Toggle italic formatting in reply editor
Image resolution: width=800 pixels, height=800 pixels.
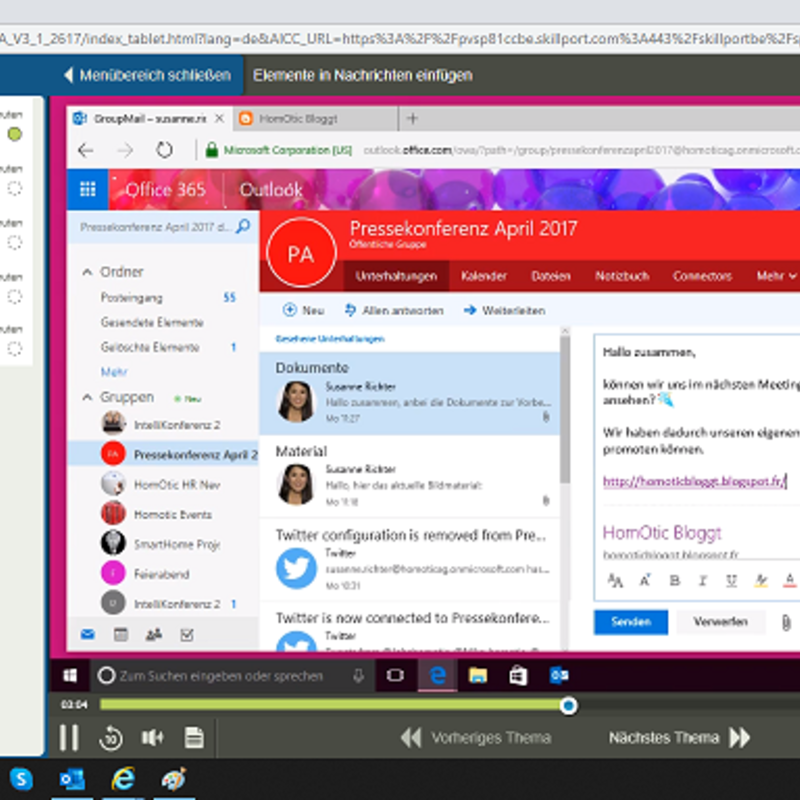[x=703, y=580]
